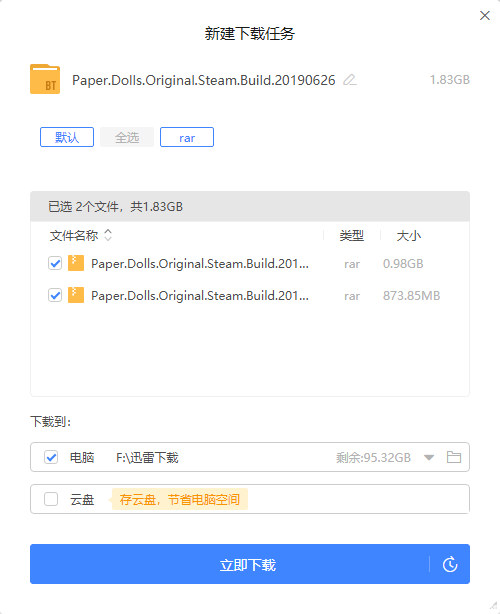Click the orange BT folder icon
The image size is (500, 614).
(x=45, y=79)
